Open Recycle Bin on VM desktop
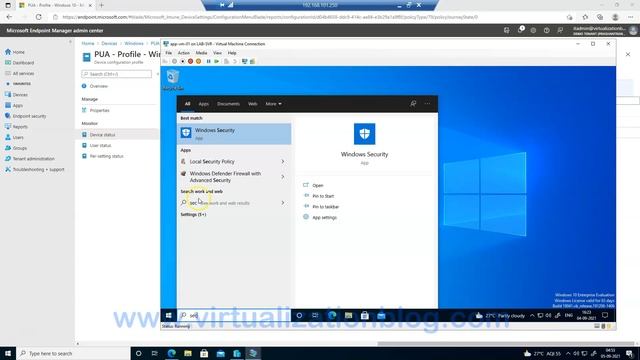 coord(173,80)
